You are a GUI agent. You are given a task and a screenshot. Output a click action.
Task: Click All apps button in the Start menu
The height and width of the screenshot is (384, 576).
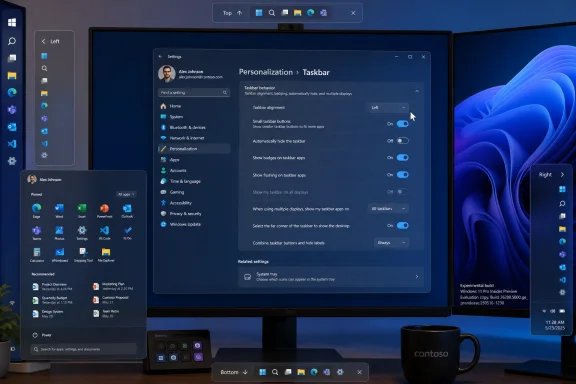126,194
